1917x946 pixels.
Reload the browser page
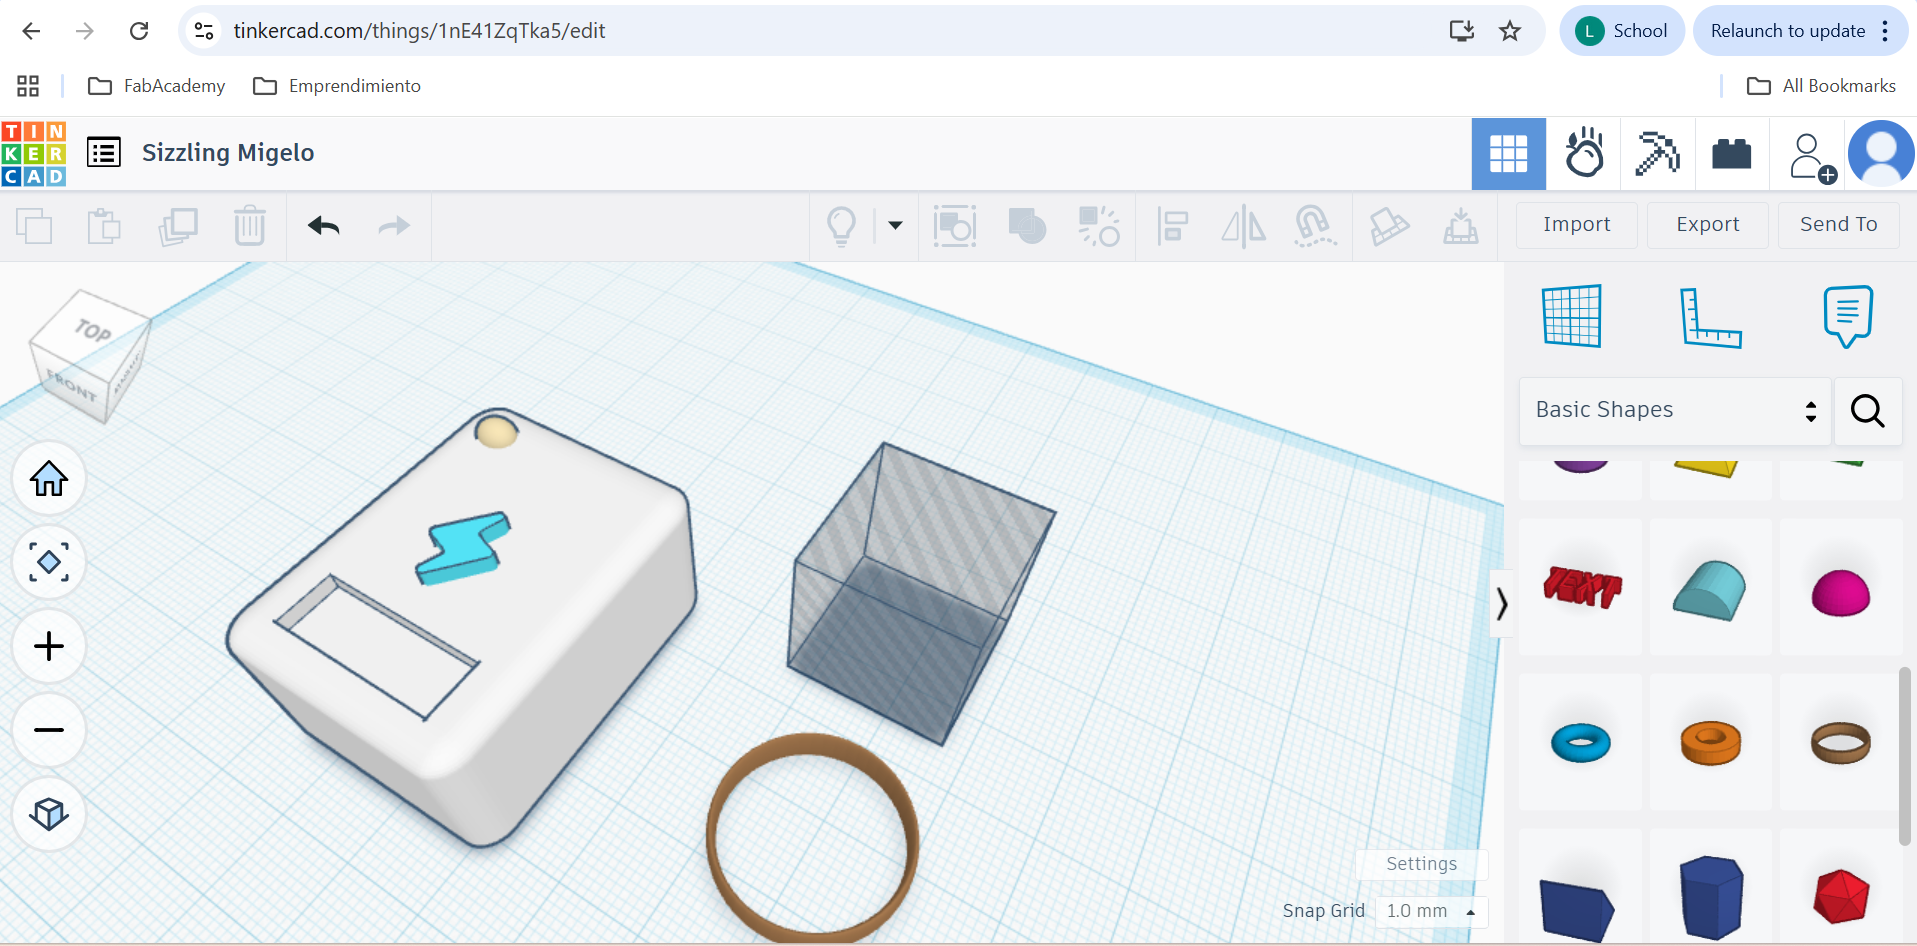pyautogui.click(x=139, y=31)
